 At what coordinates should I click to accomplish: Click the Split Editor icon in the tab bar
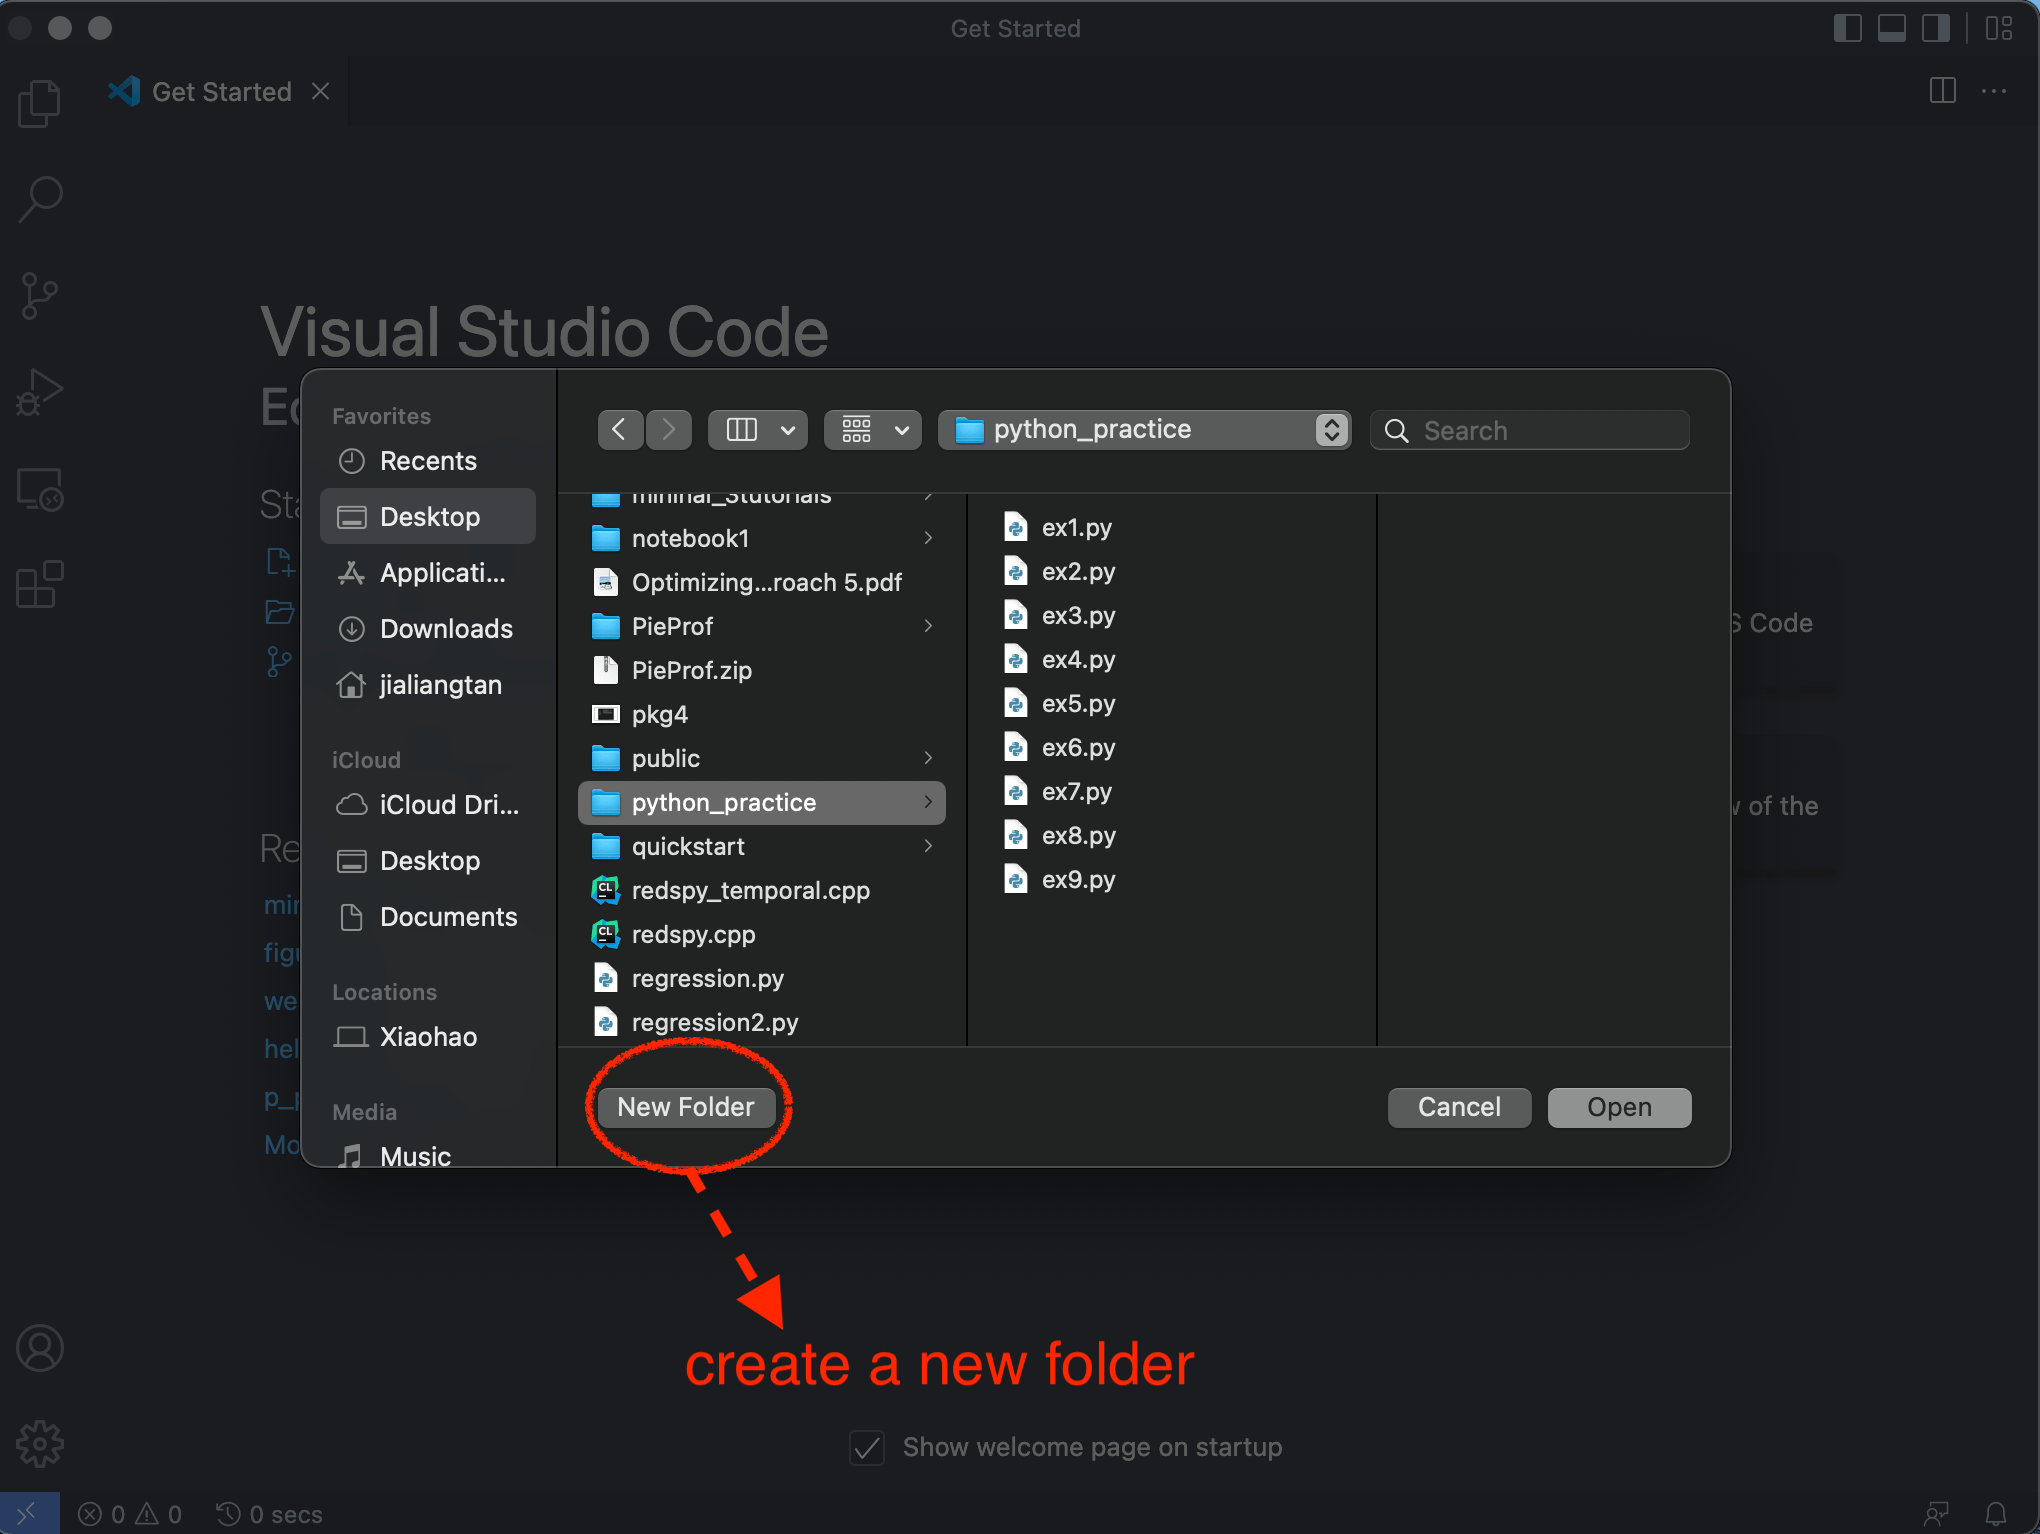tap(1943, 91)
